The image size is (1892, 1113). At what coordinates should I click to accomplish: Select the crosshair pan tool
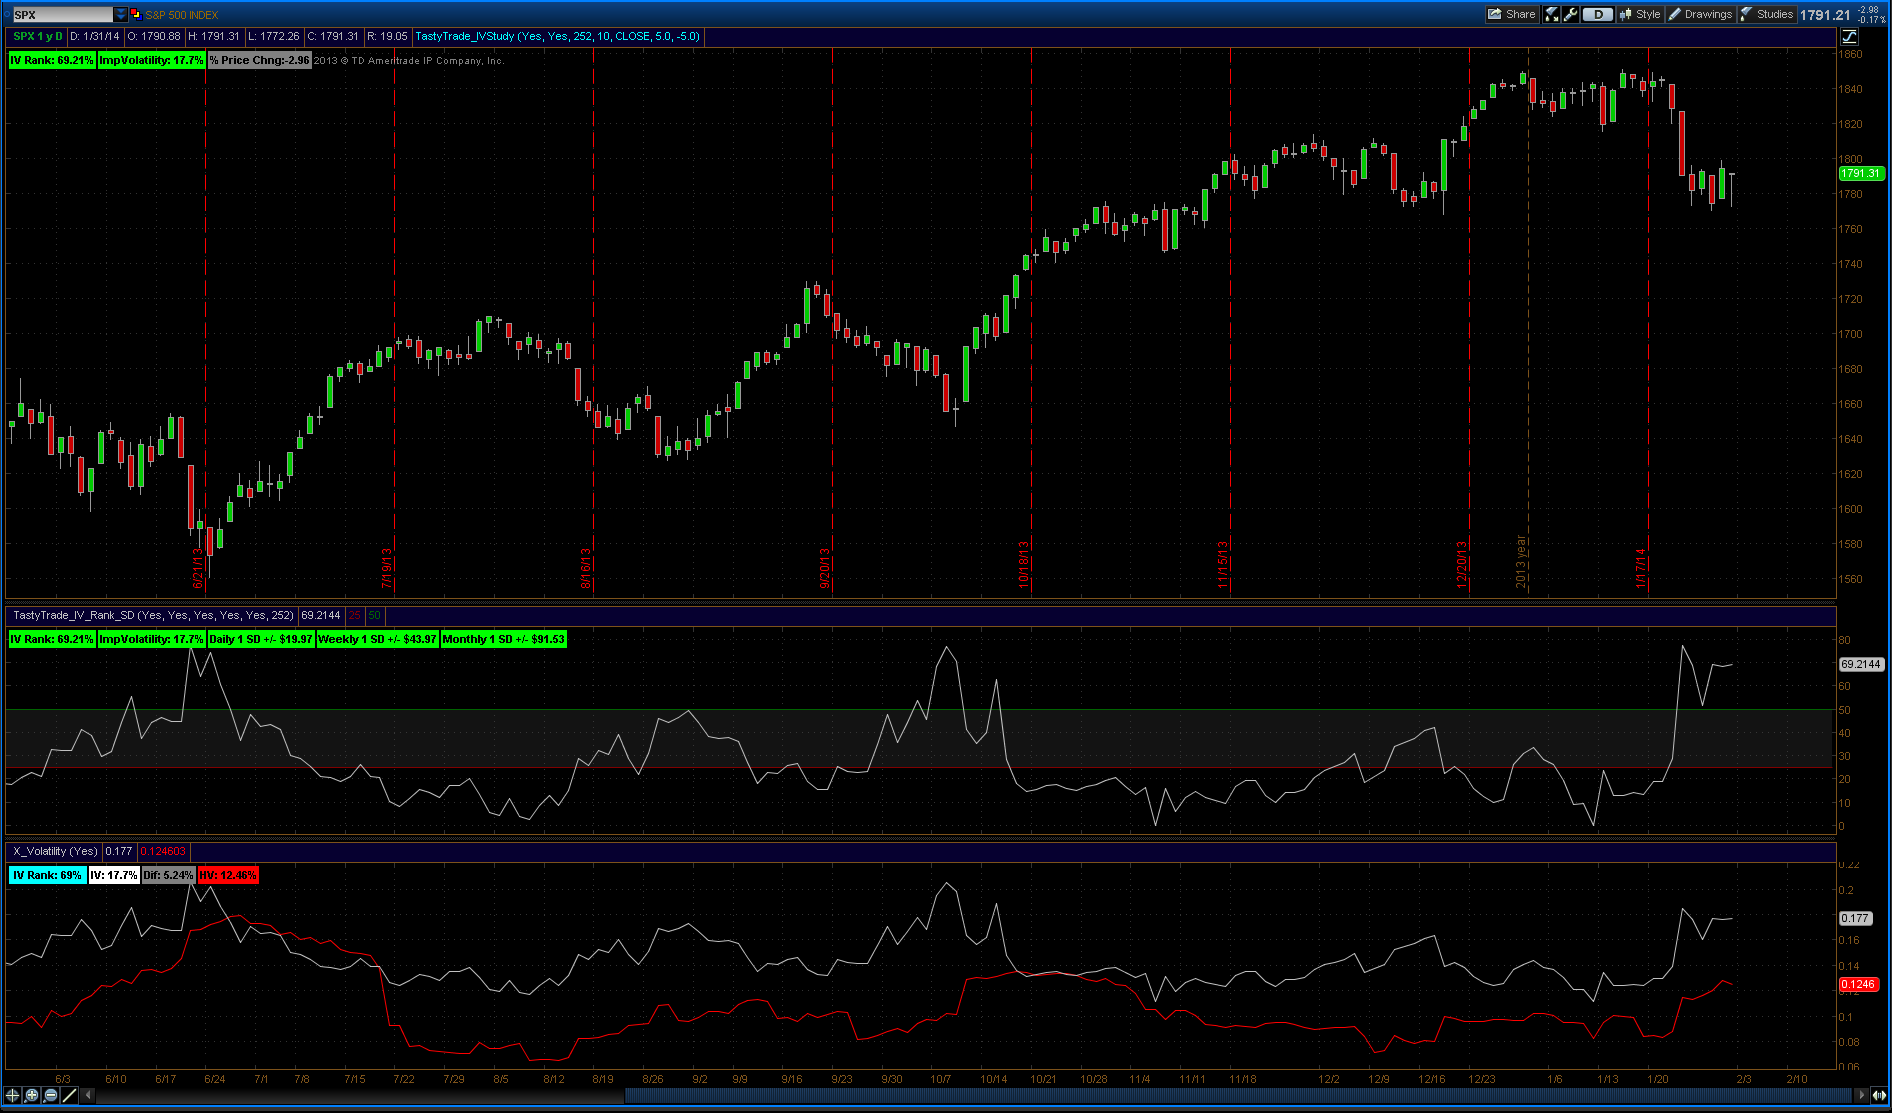pyautogui.click(x=13, y=1095)
